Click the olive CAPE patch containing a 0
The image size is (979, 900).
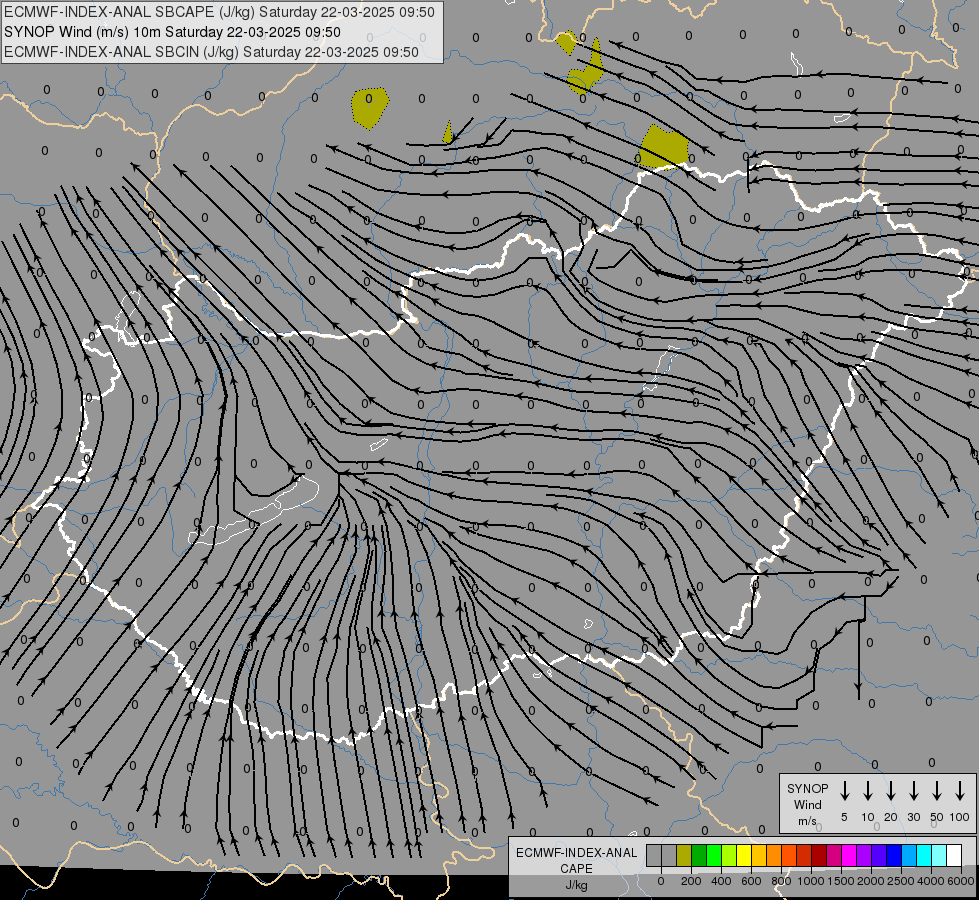click(370, 108)
